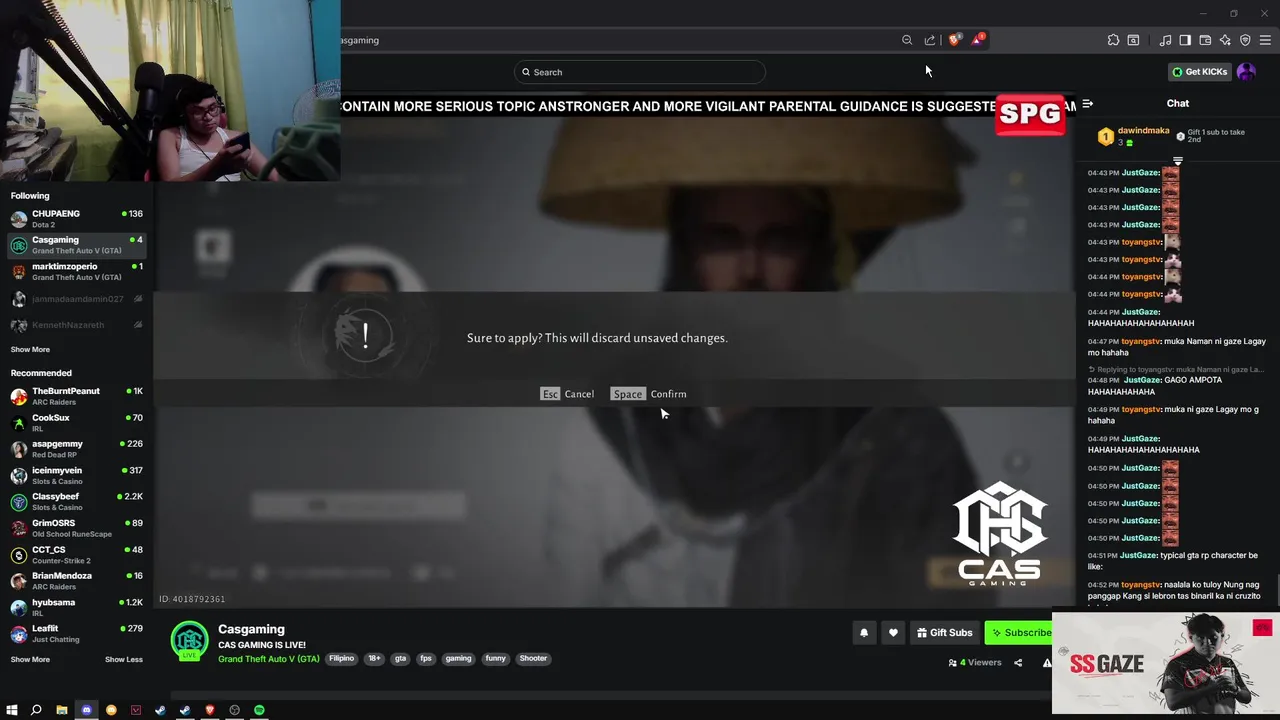Click the Casgaming channel name under the video

pyautogui.click(x=251, y=629)
